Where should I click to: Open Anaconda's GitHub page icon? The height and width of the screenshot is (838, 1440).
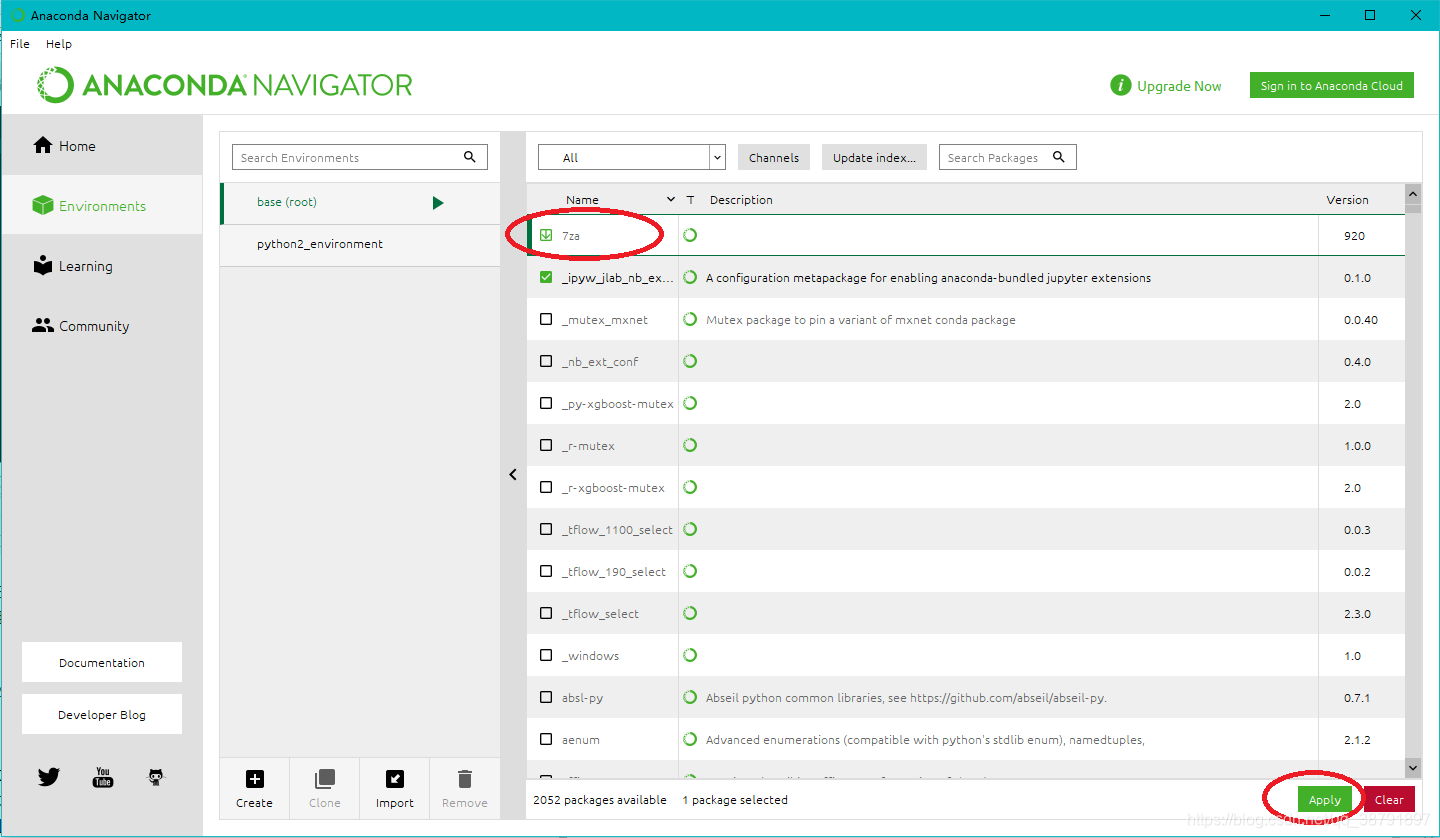(156, 777)
